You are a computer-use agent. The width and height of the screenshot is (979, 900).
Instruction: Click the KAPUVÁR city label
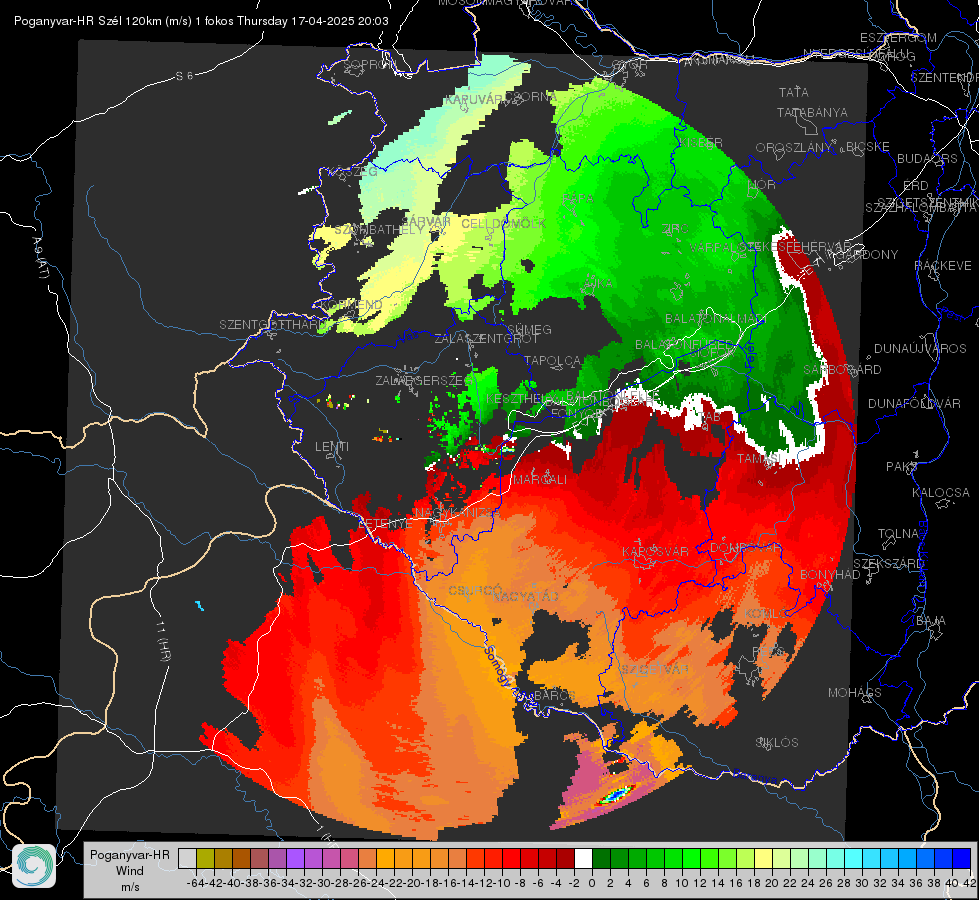pos(475,100)
